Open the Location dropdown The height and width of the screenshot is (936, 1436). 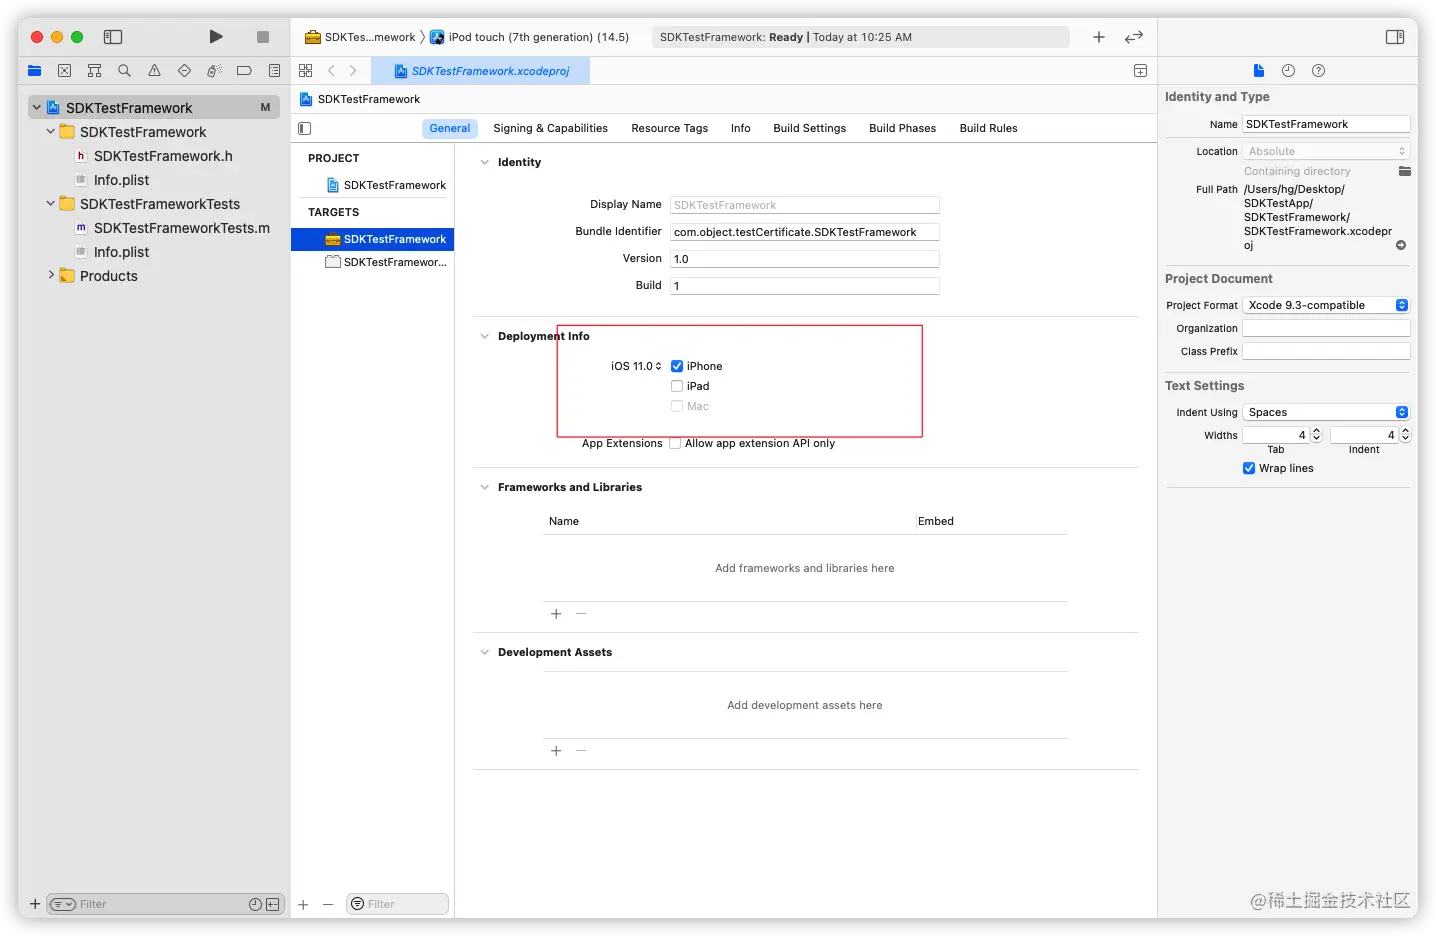[x=1326, y=151]
